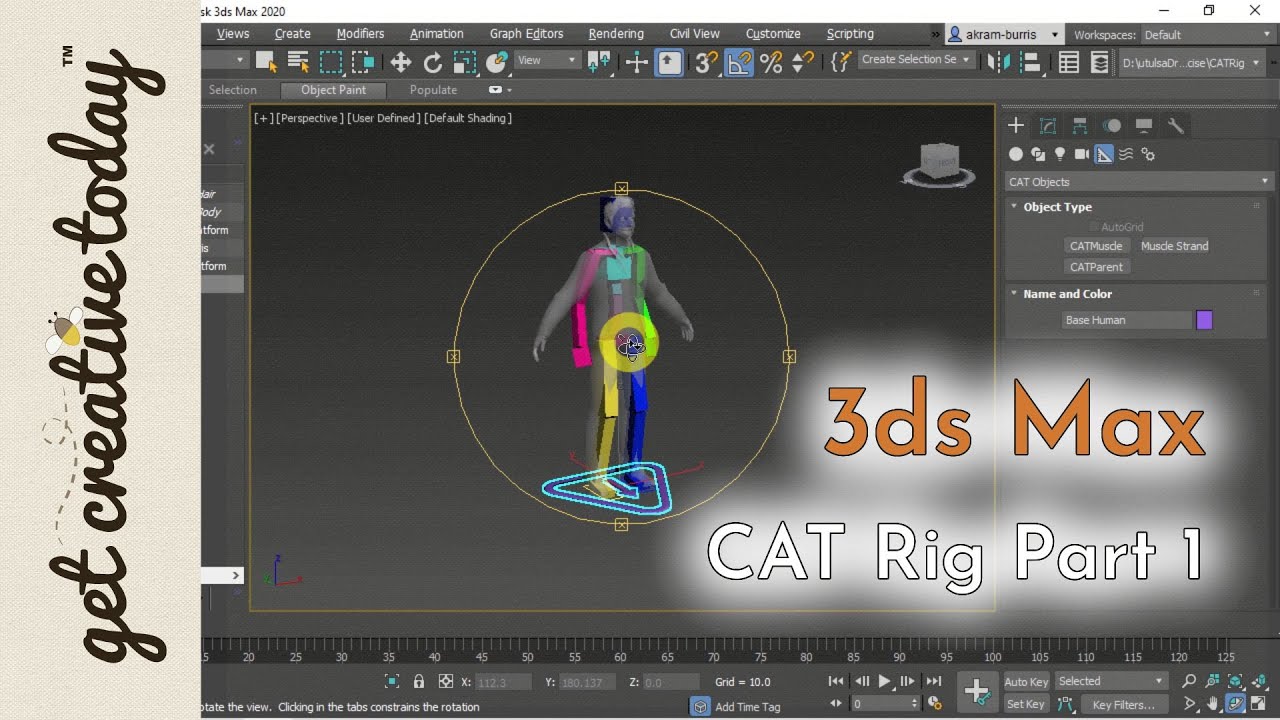Open the Display command panel tab
The height and width of the screenshot is (720, 1280).
[x=1144, y=126]
